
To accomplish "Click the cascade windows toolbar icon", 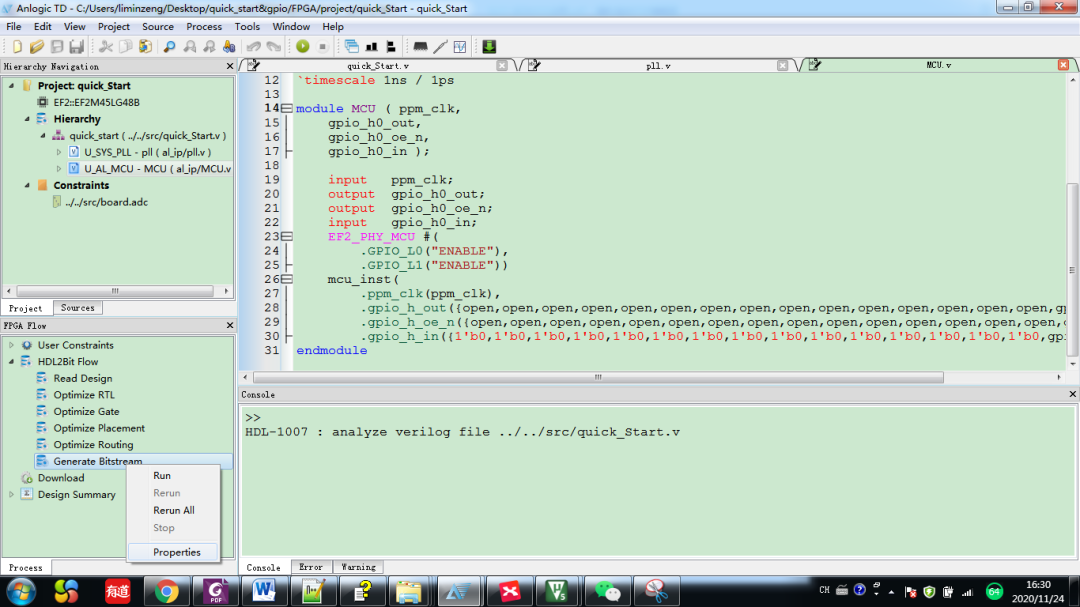I will tap(352, 47).
